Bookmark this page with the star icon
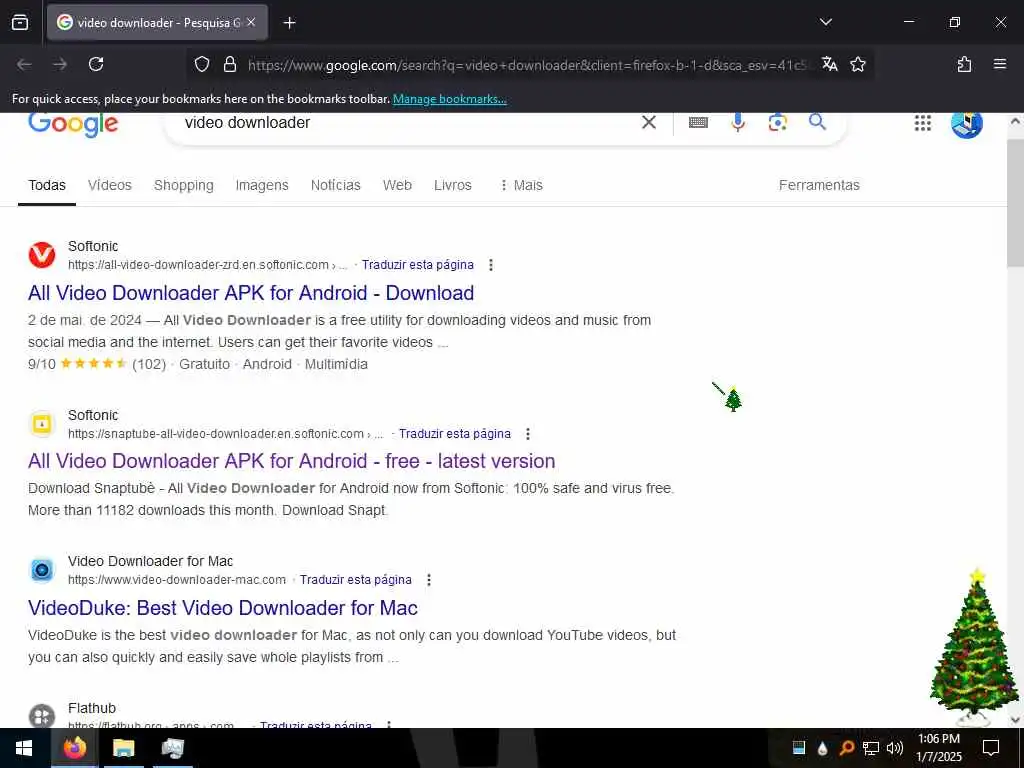The height and width of the screenshot is (768, 1024). coord(857,64)
